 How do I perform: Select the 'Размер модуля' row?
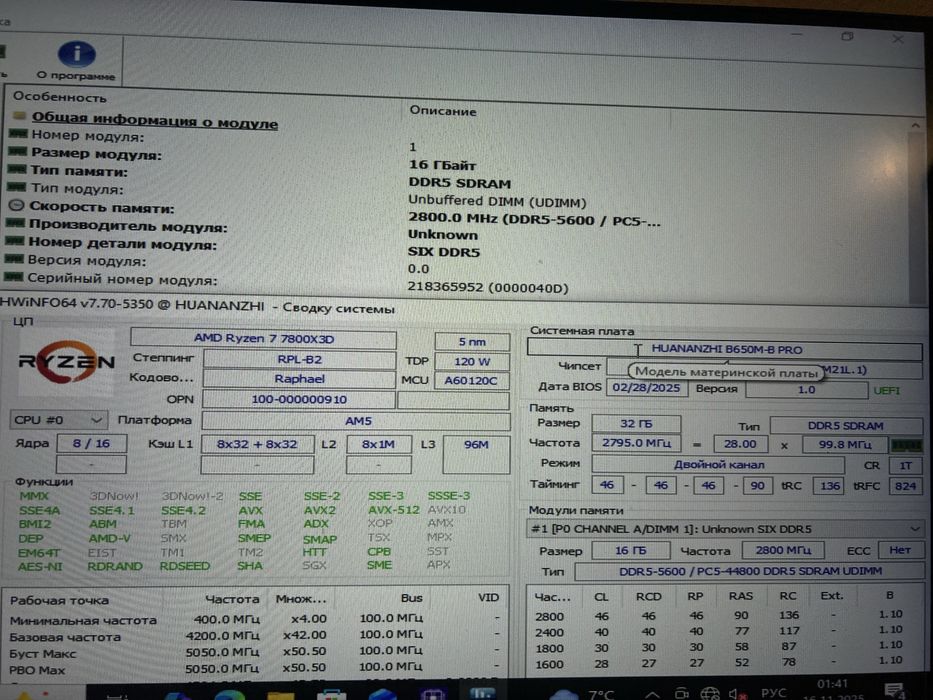point(96,154)
